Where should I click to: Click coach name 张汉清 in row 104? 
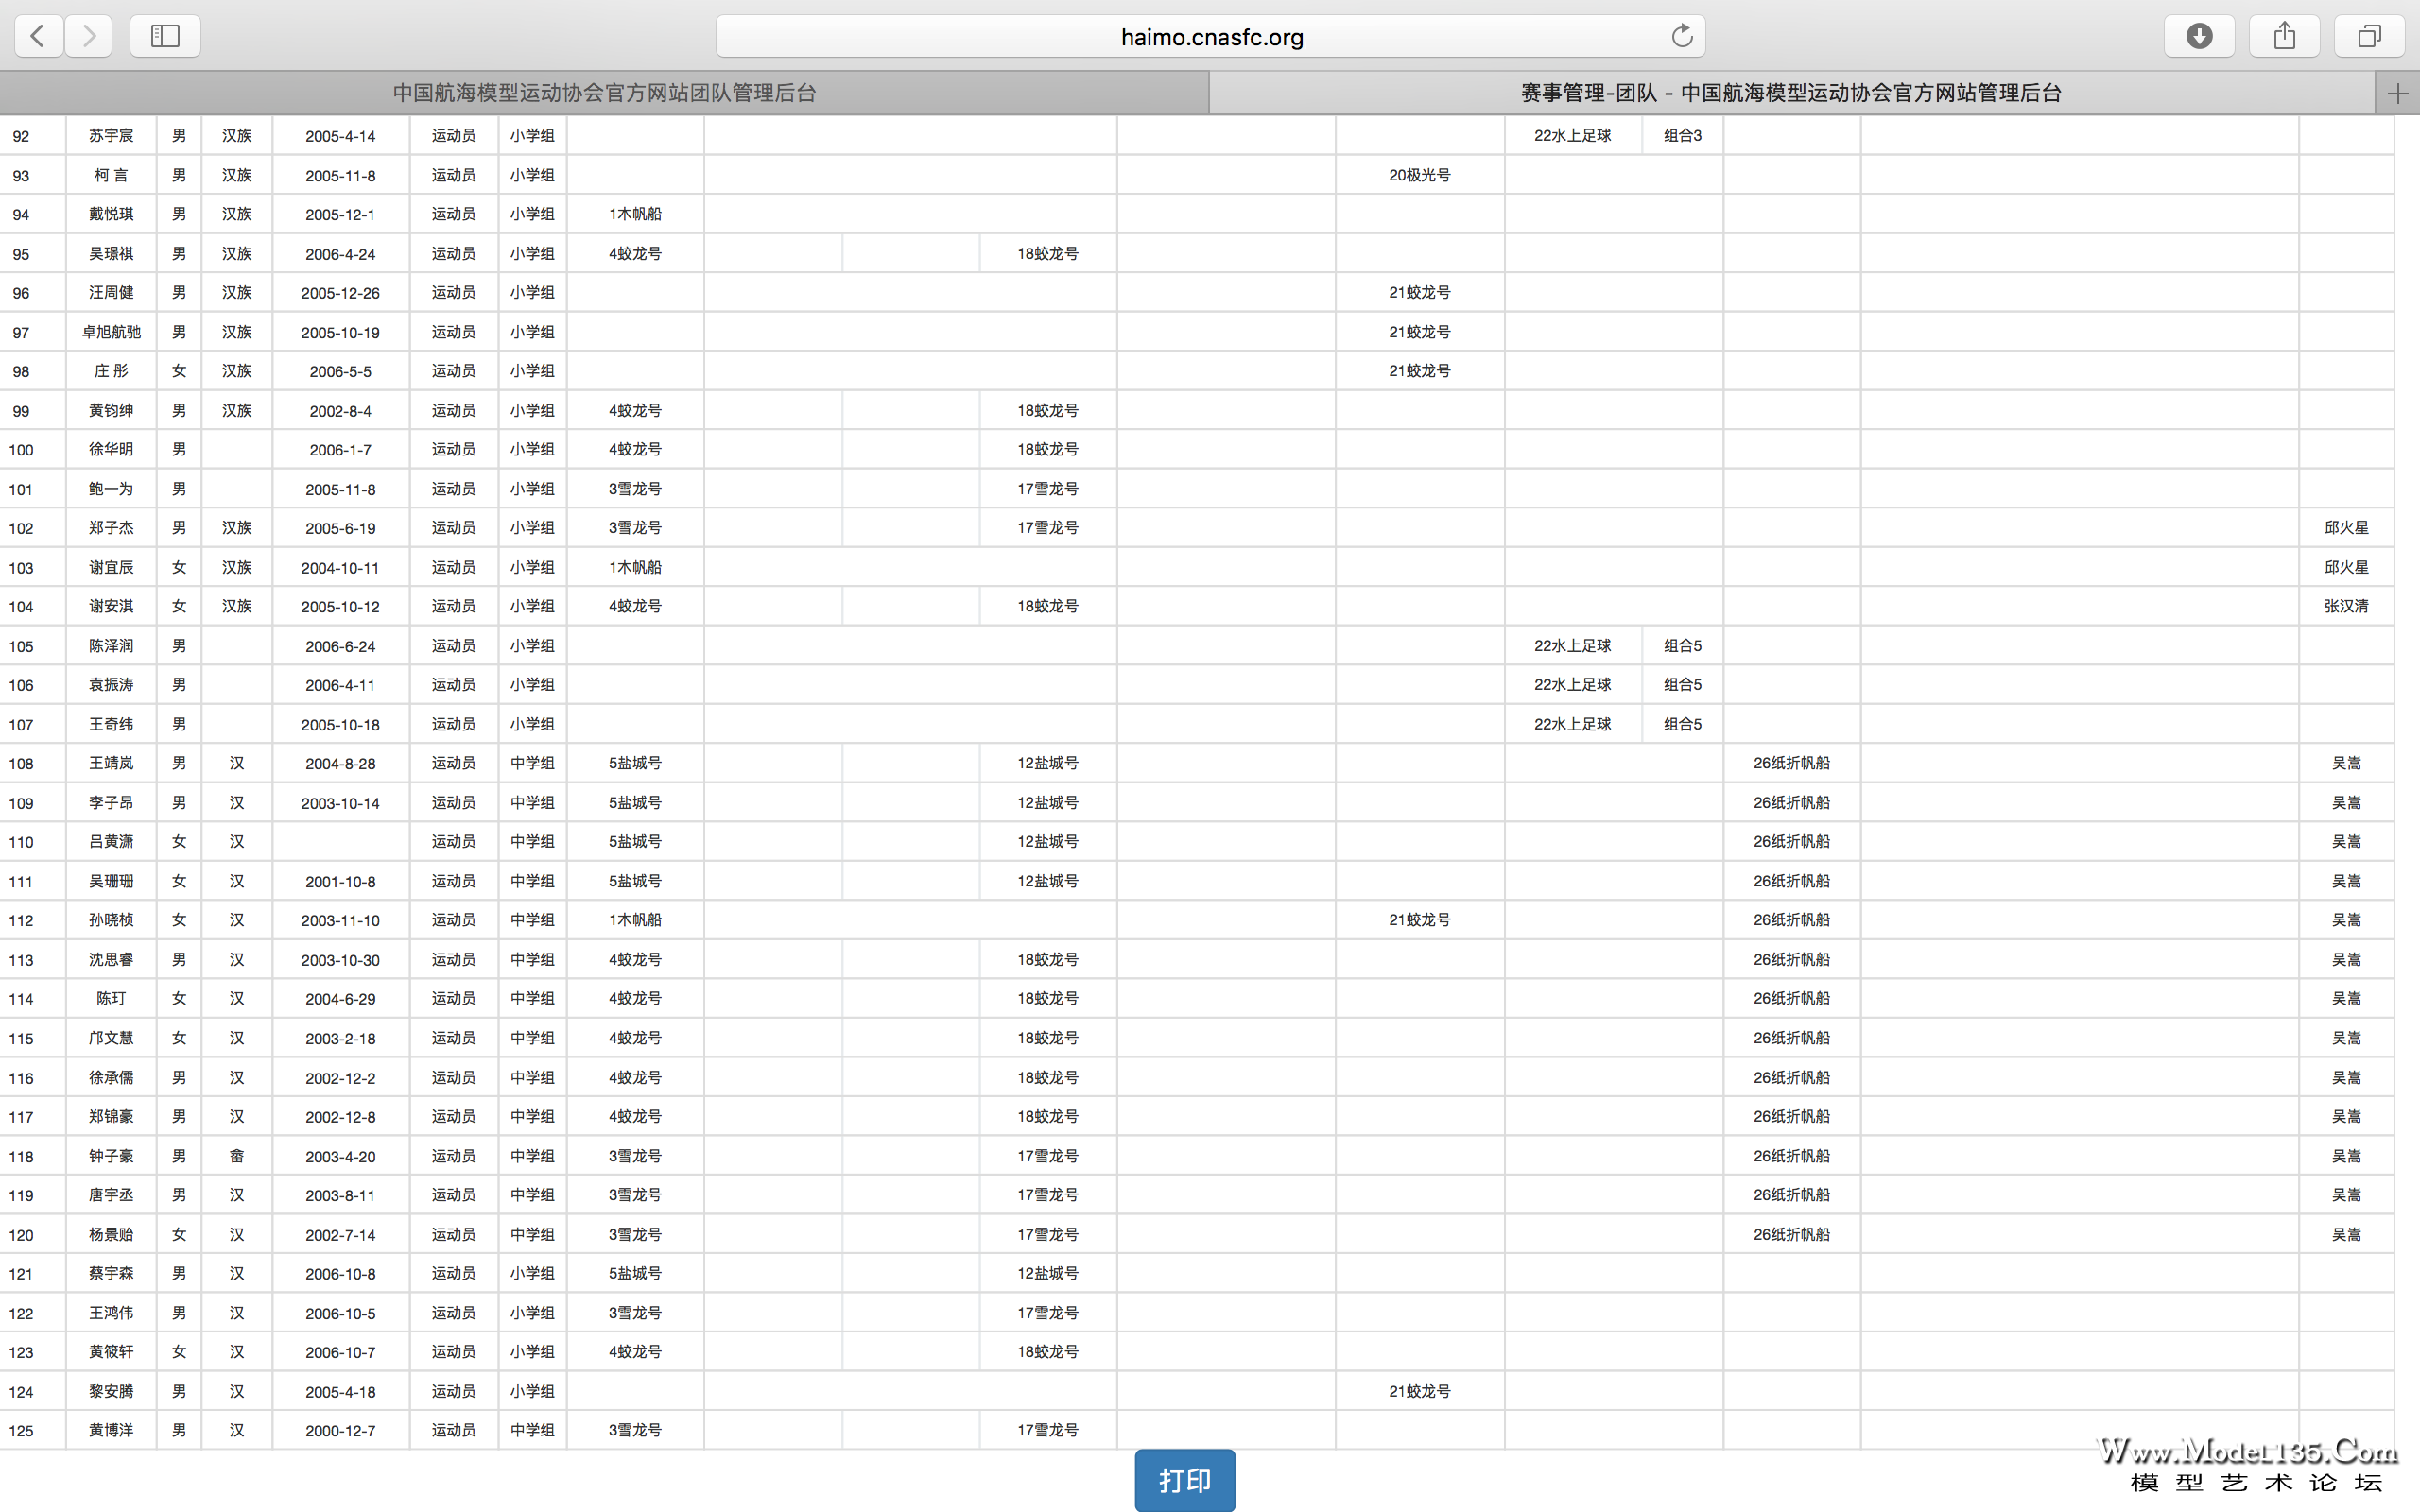coord(2345,606)
